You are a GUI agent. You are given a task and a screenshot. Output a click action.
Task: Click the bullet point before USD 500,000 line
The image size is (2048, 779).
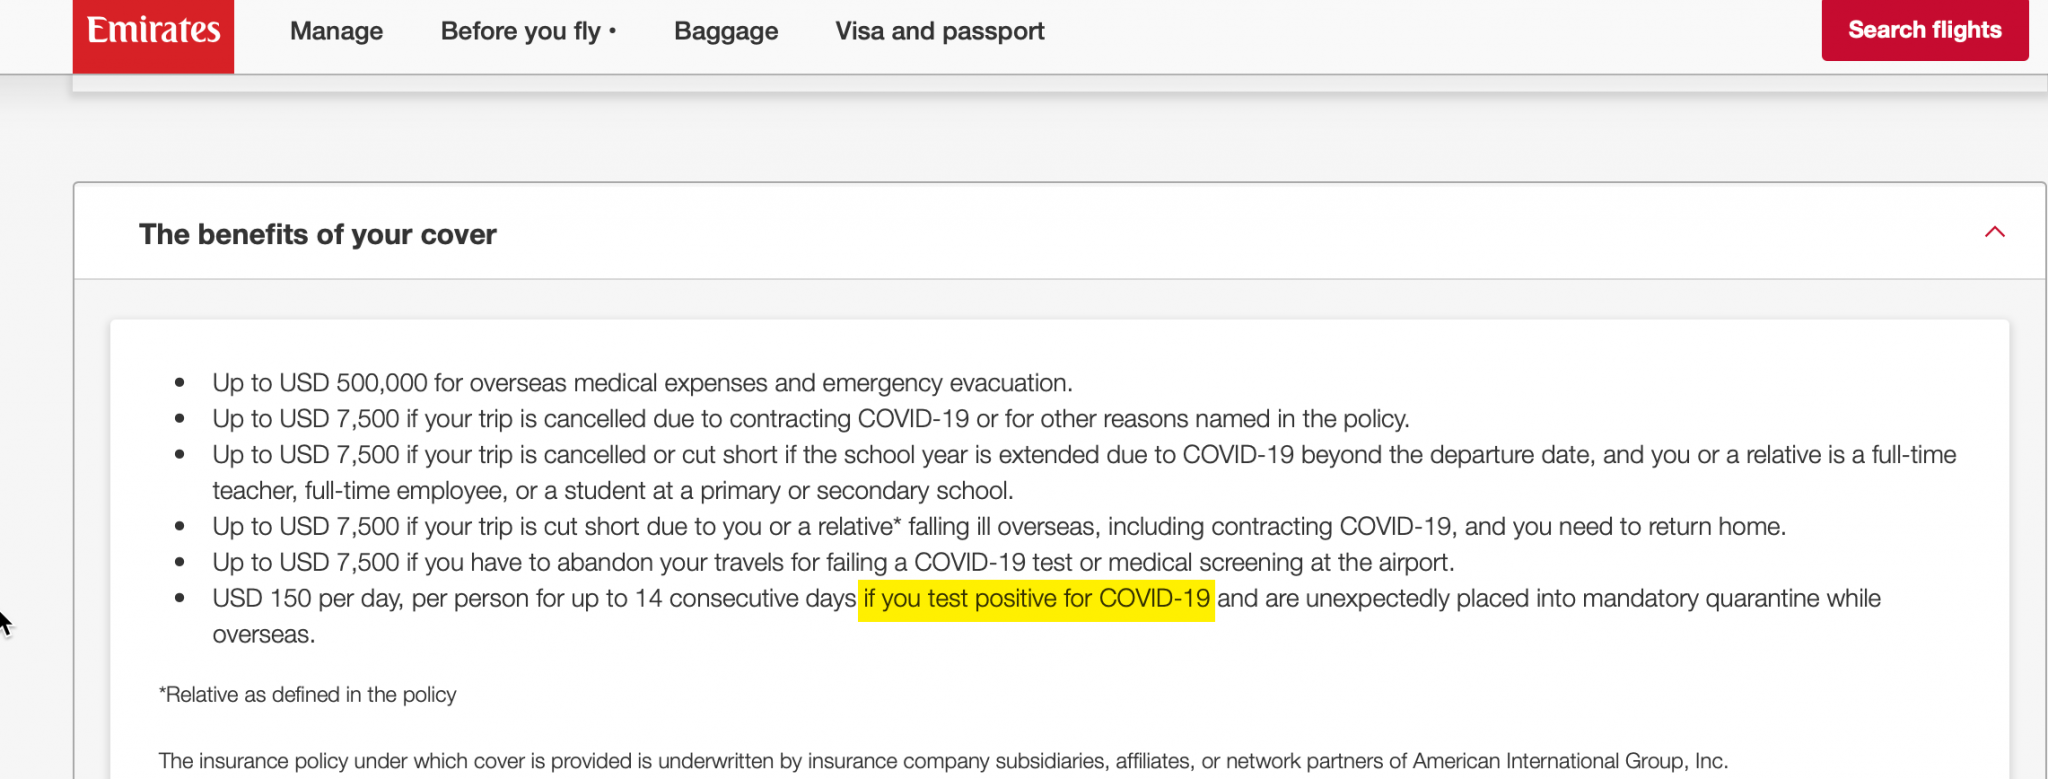[180, 383]
